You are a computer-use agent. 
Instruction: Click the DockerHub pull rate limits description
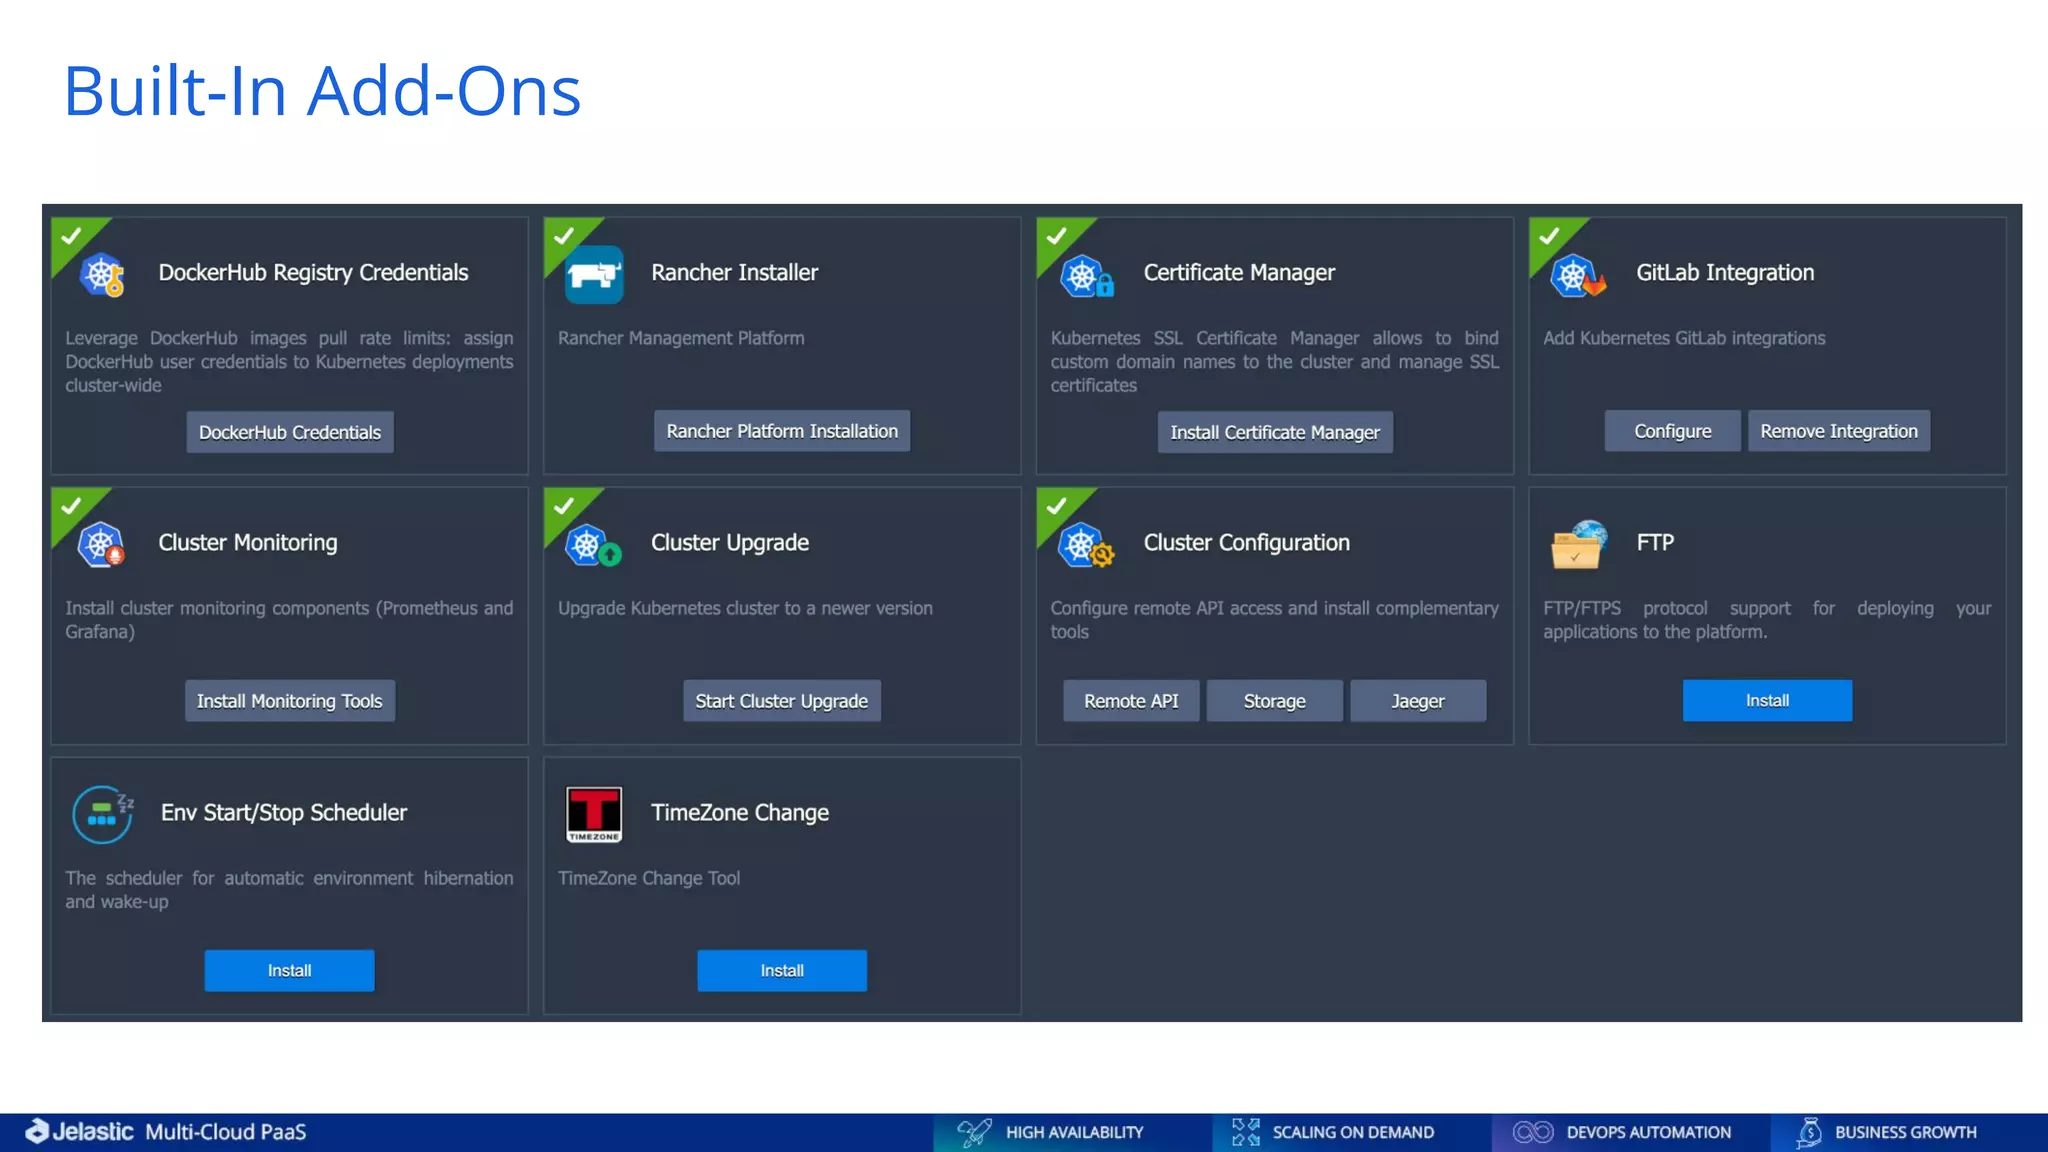pyautogui.click(x=289, y=362)
